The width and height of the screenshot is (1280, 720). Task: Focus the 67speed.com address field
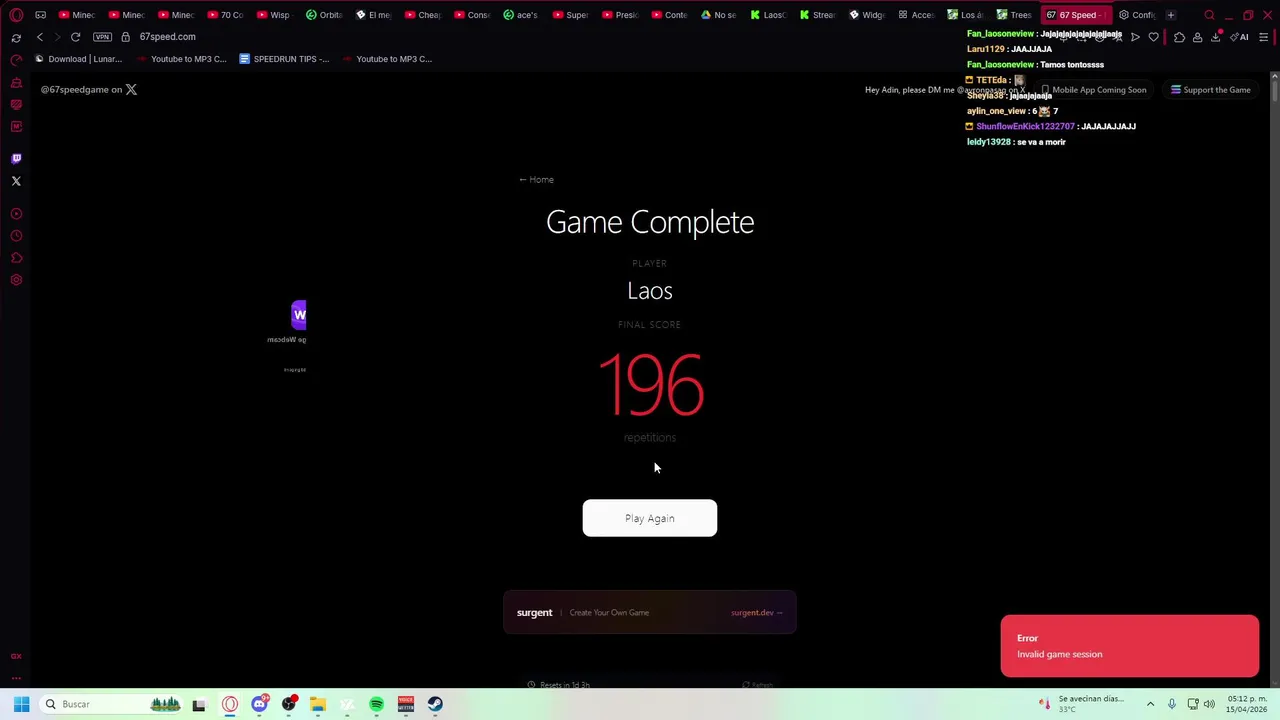tap(167, 37)
